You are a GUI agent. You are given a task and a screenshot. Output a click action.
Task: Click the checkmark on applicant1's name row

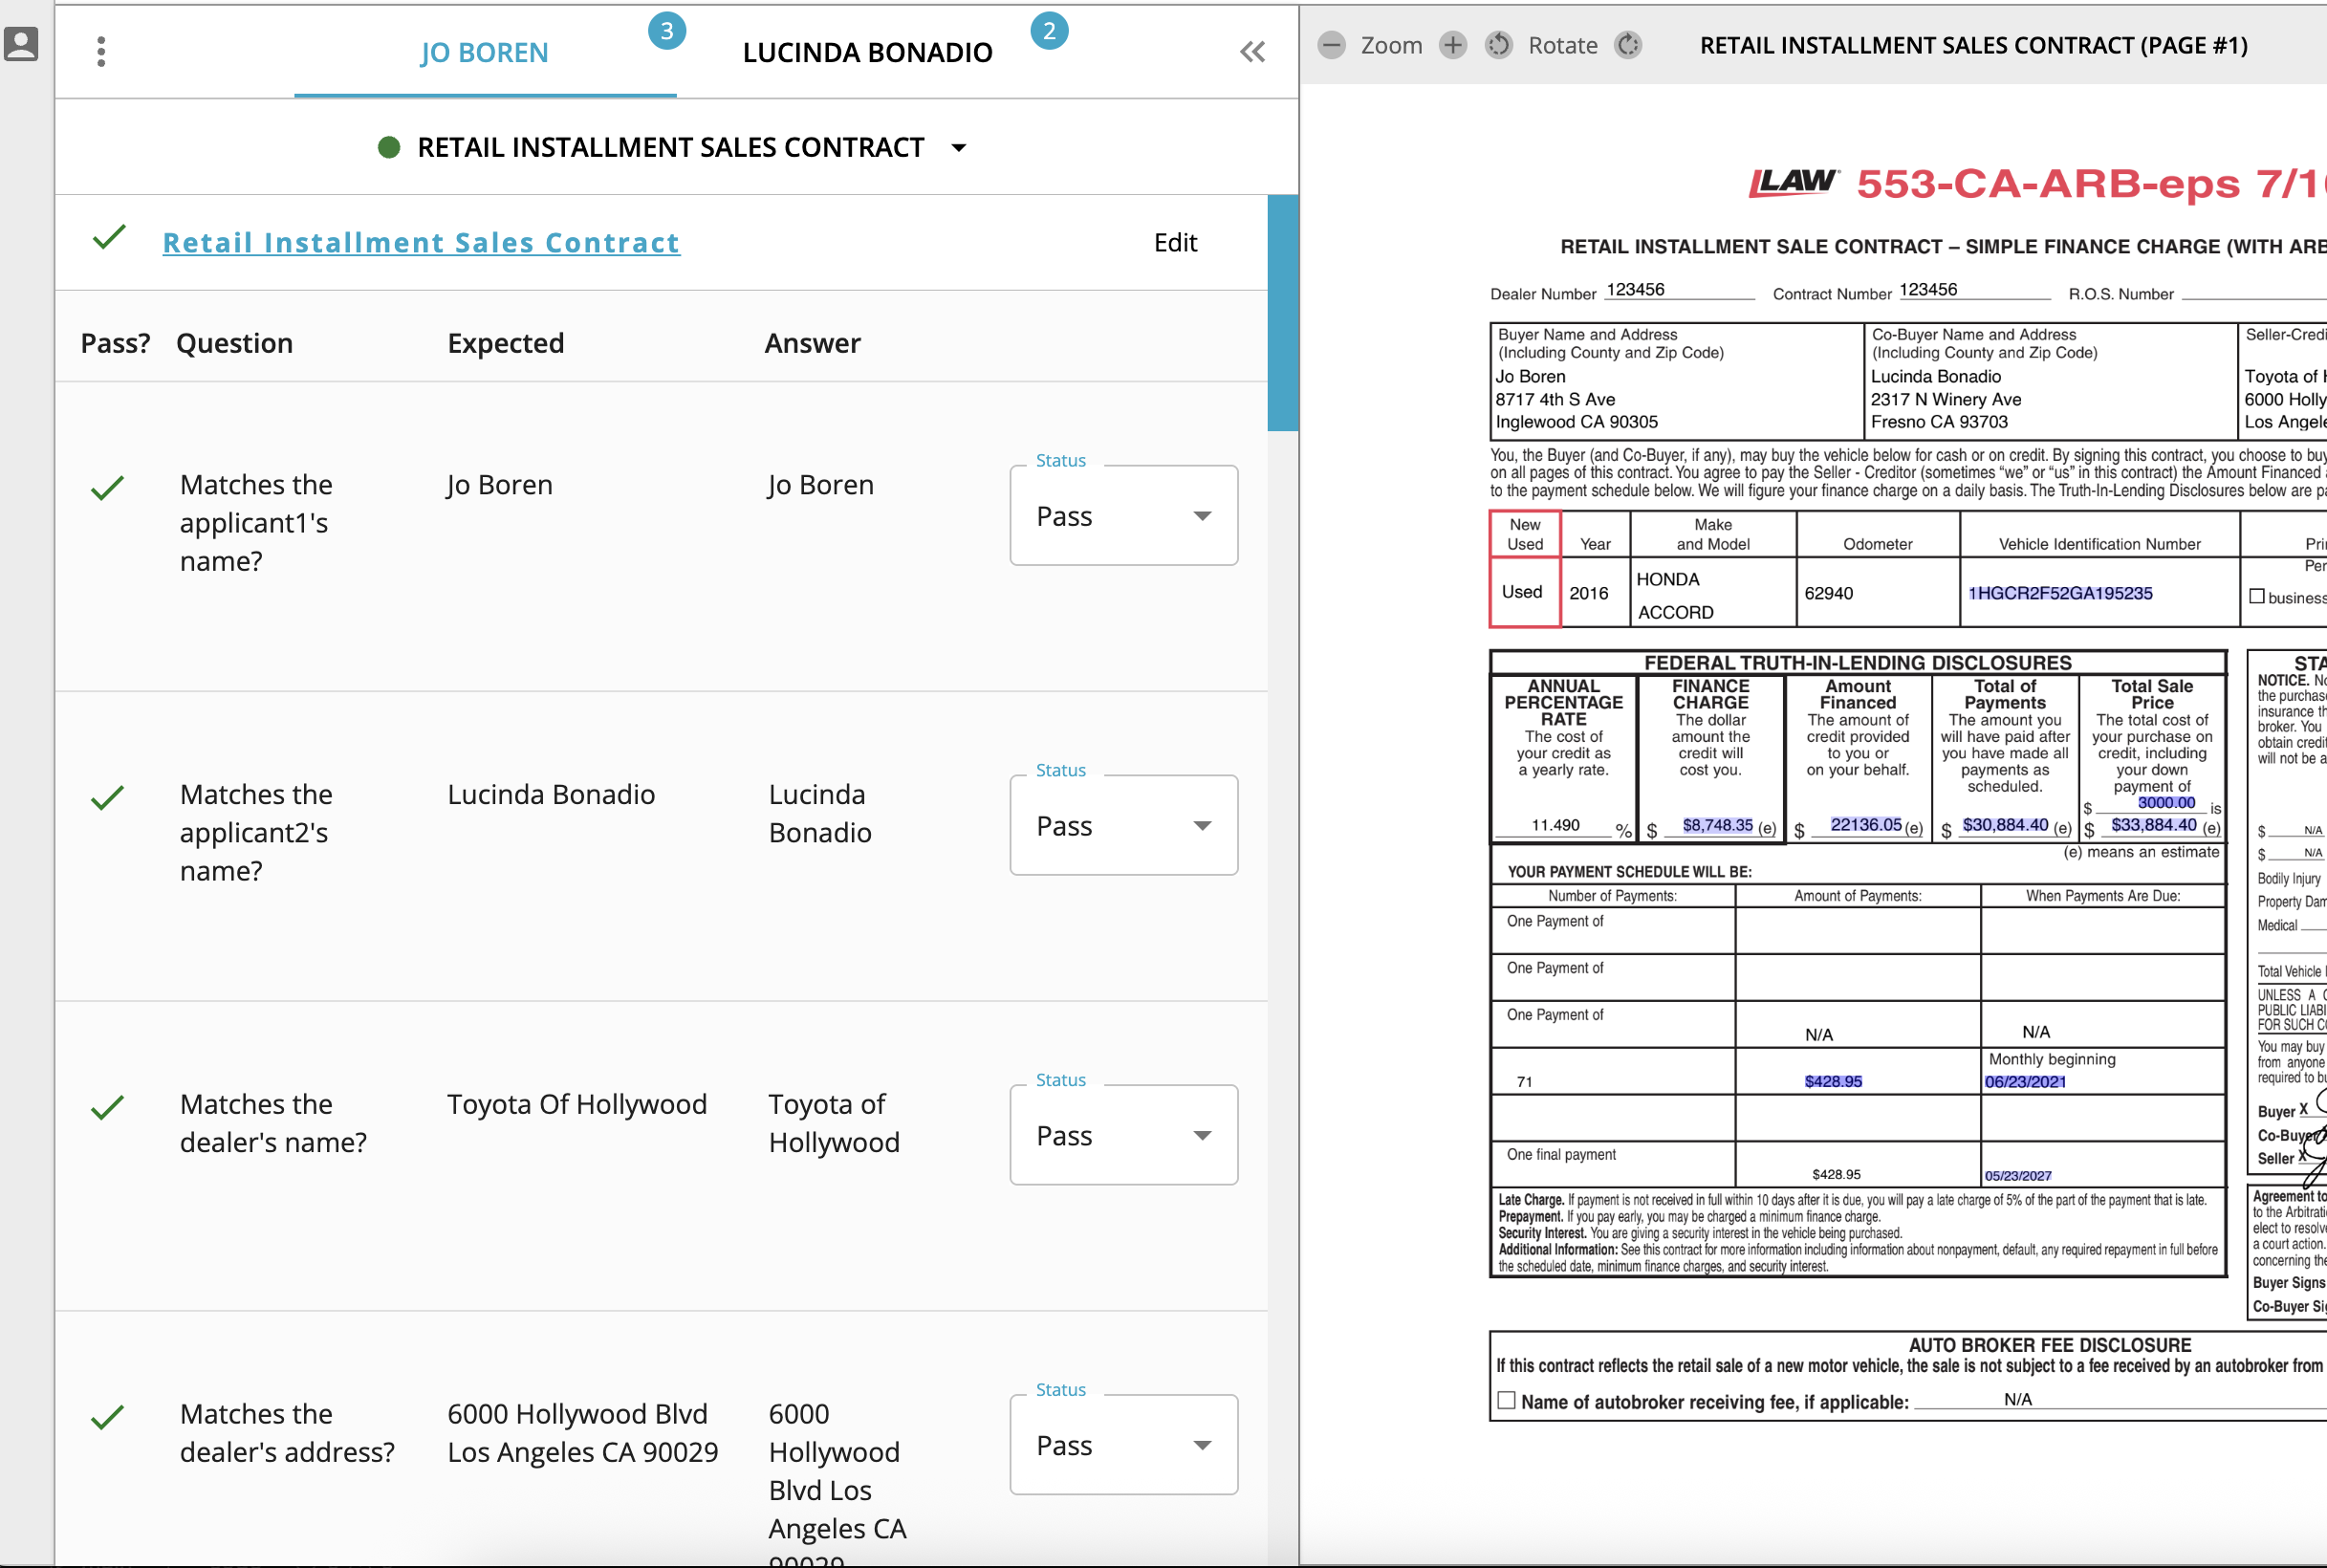tap(107, 488)
